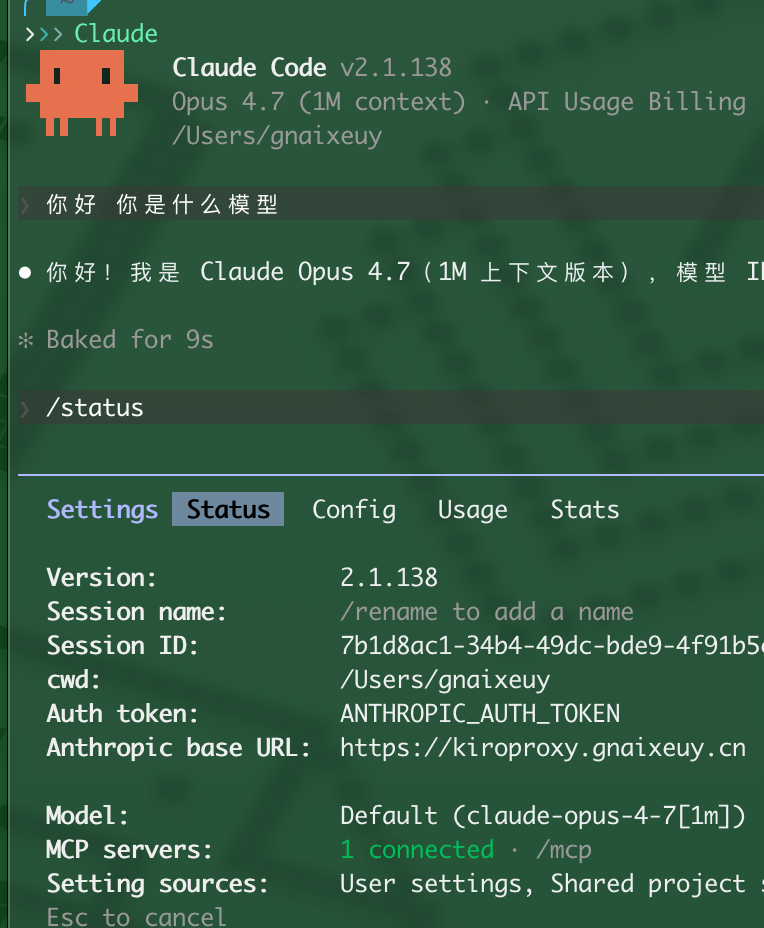Open the Usage tab

click(473, 510)
